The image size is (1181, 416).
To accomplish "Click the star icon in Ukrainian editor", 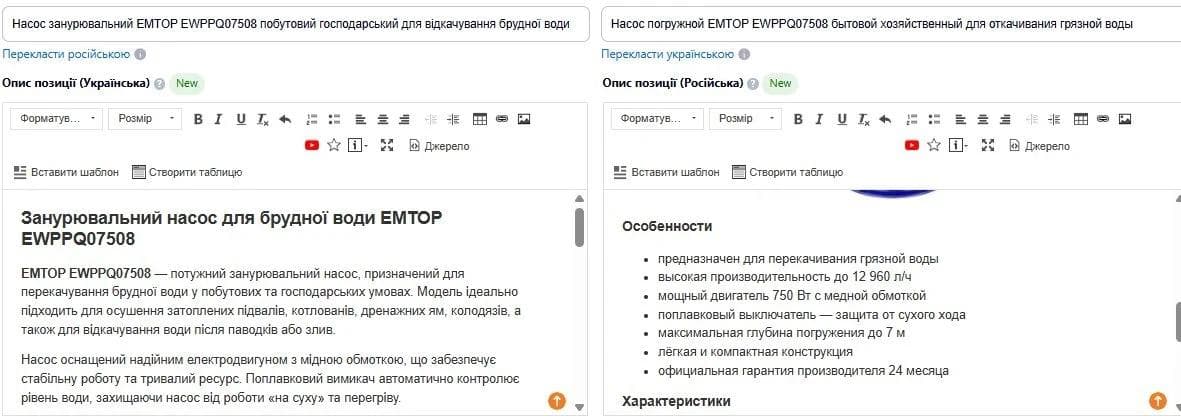I will (334, 145).
